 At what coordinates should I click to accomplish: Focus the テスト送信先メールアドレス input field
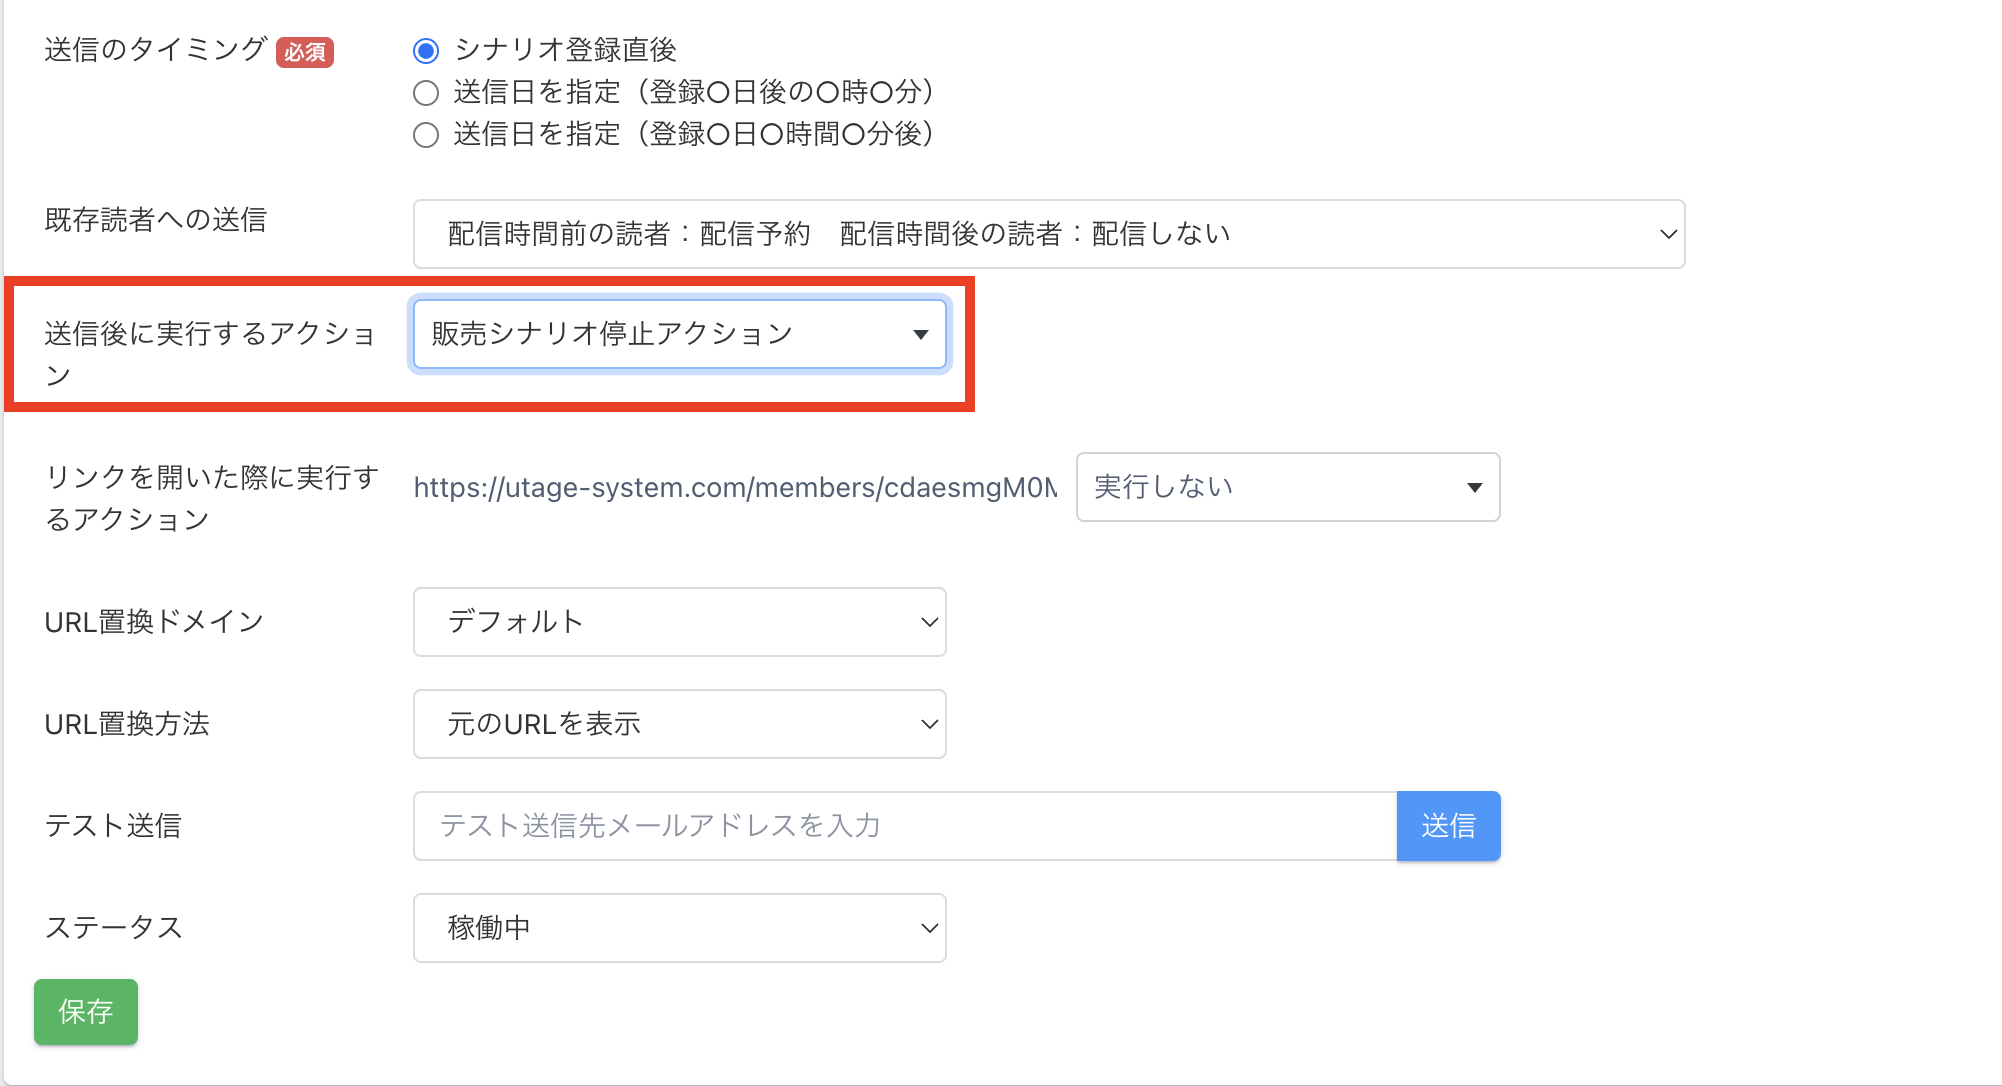[904, 826]
